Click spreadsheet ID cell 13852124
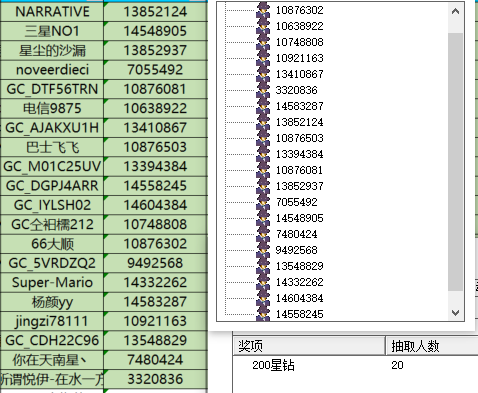This screenshot has width=478, height=393. (155, 12)
